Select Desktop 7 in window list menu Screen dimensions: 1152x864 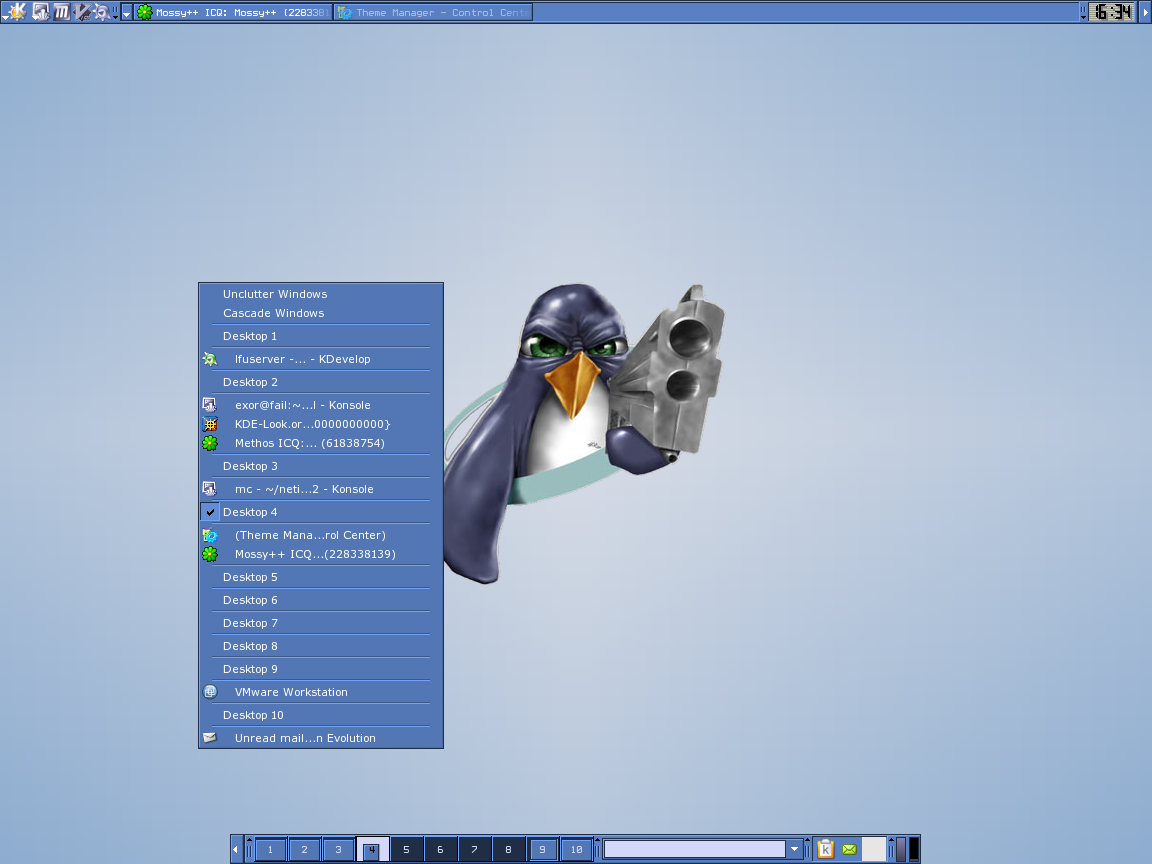click(321, 623)
